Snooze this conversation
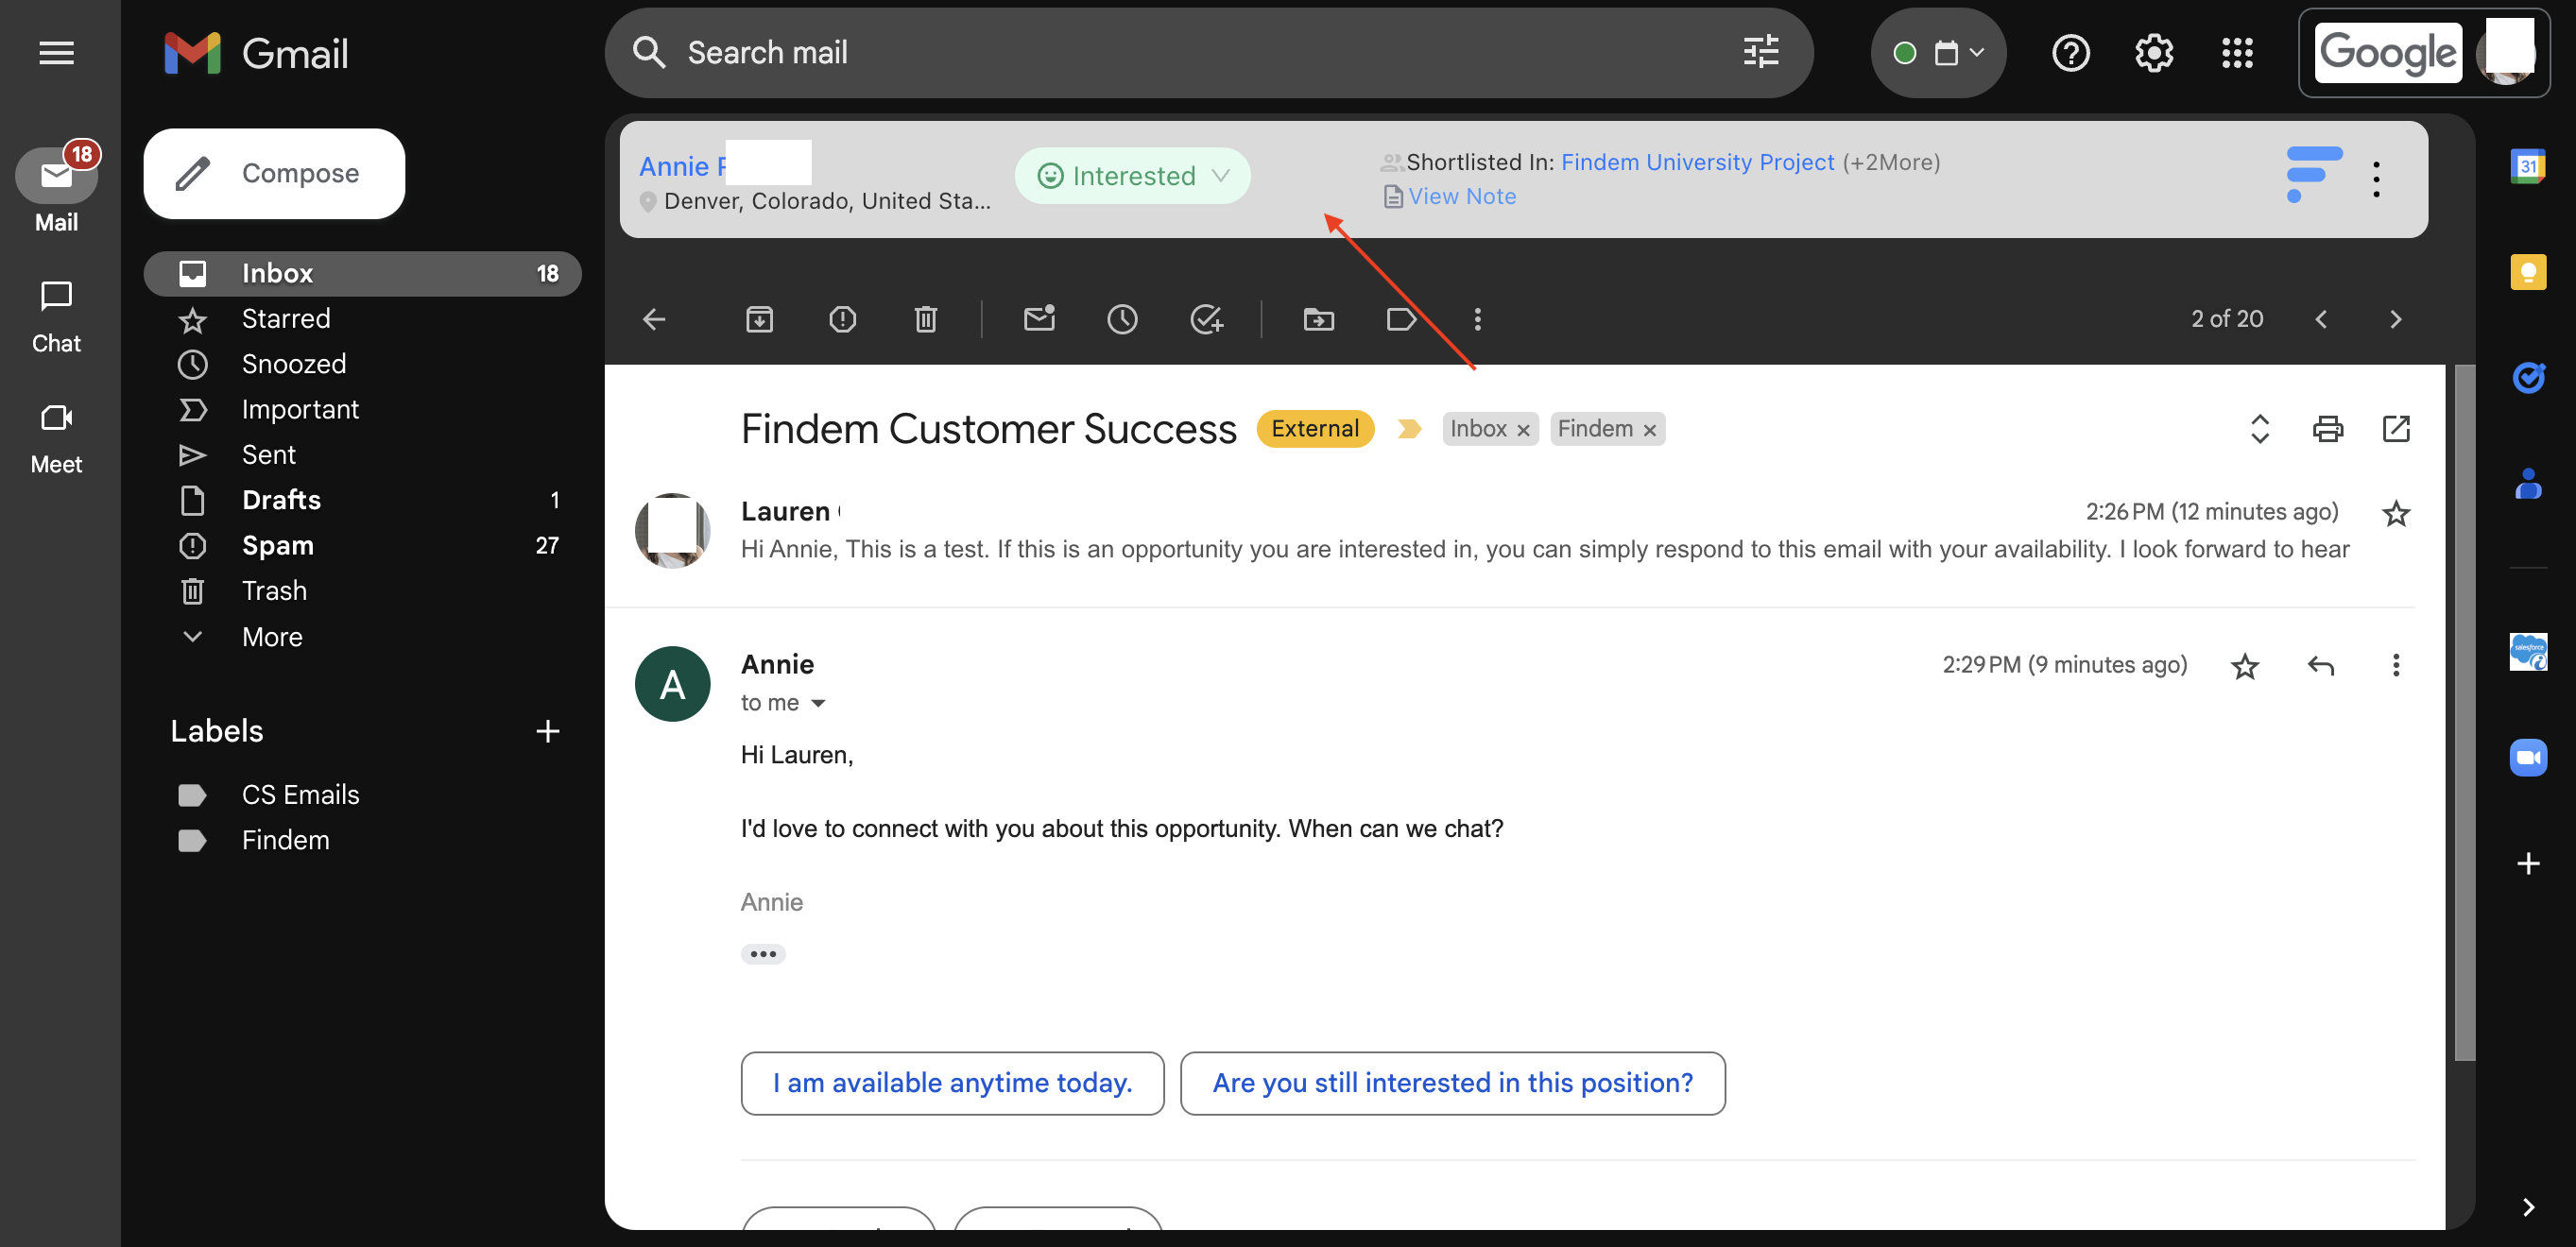2576x1247 pixels. [1122, 319]
